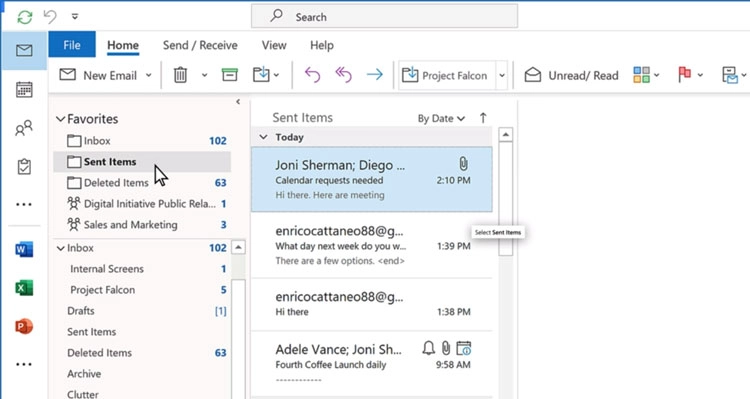Click the Undo arrow in quick access toolbar
This screenshot has height=399, width=750.
(50, 17)
